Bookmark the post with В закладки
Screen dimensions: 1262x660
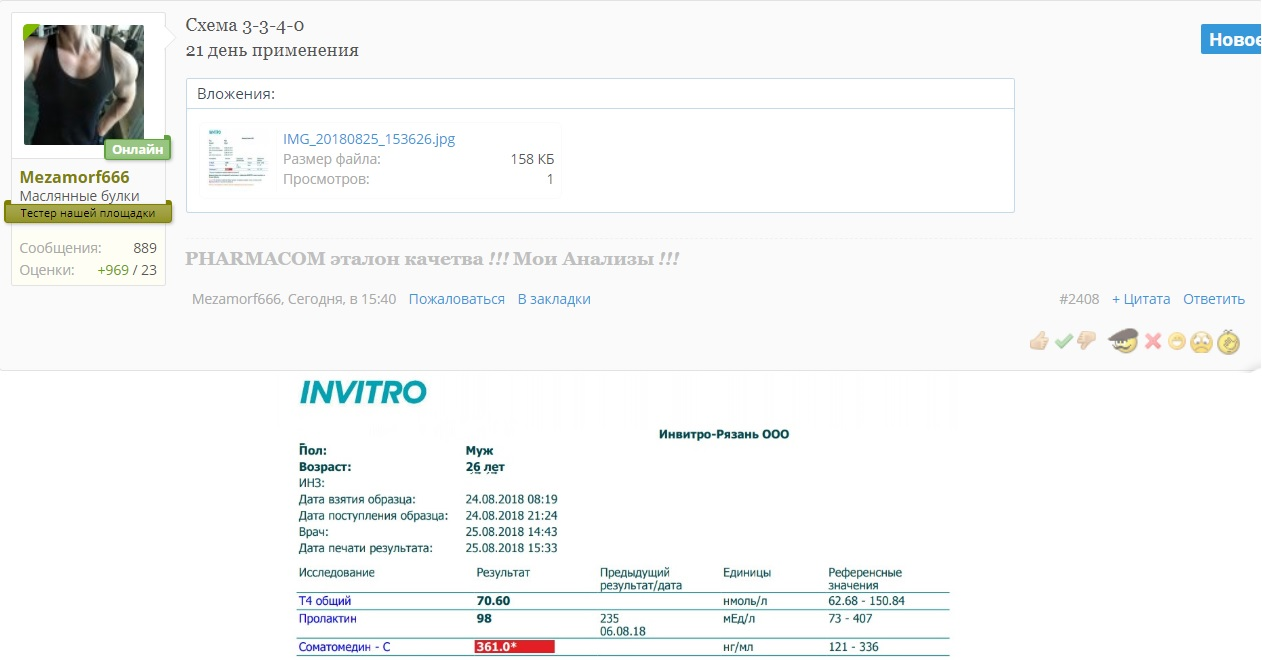(x=556, y=298)
